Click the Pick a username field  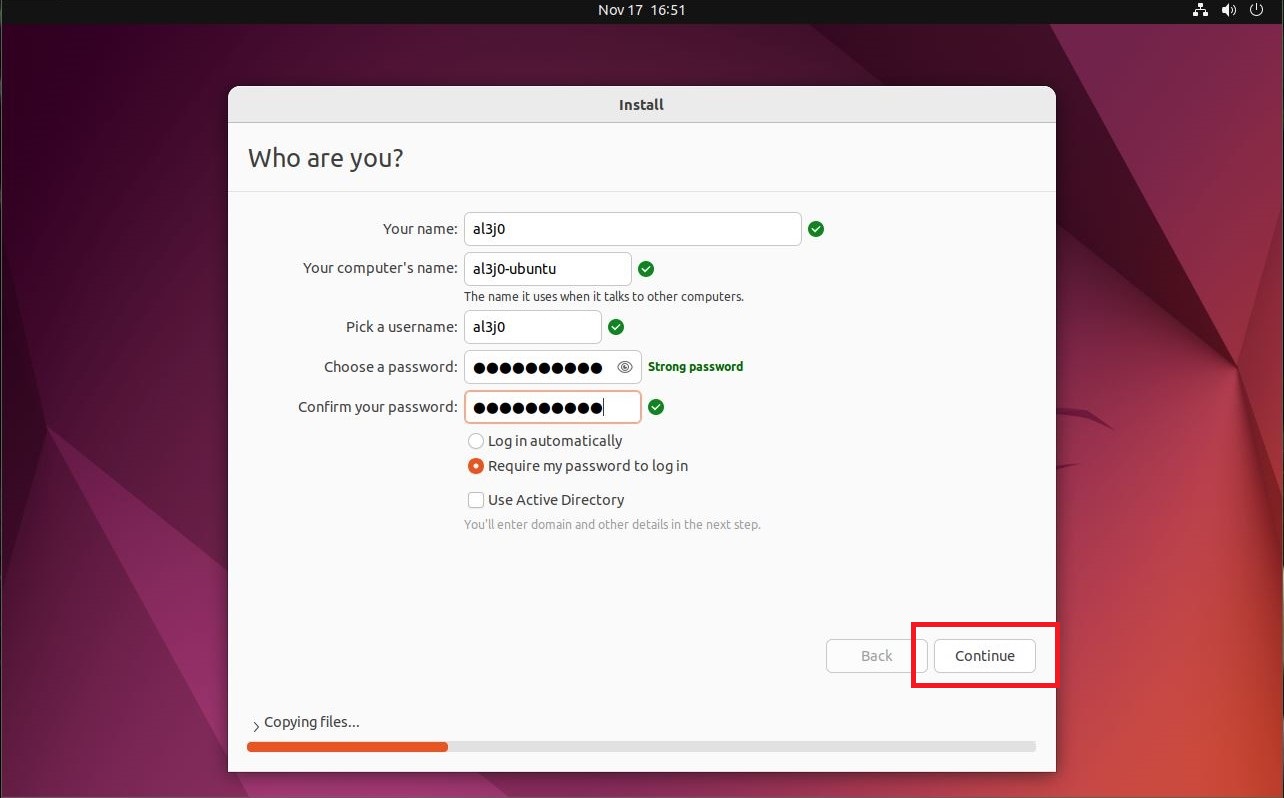click(x=533, y=327)
